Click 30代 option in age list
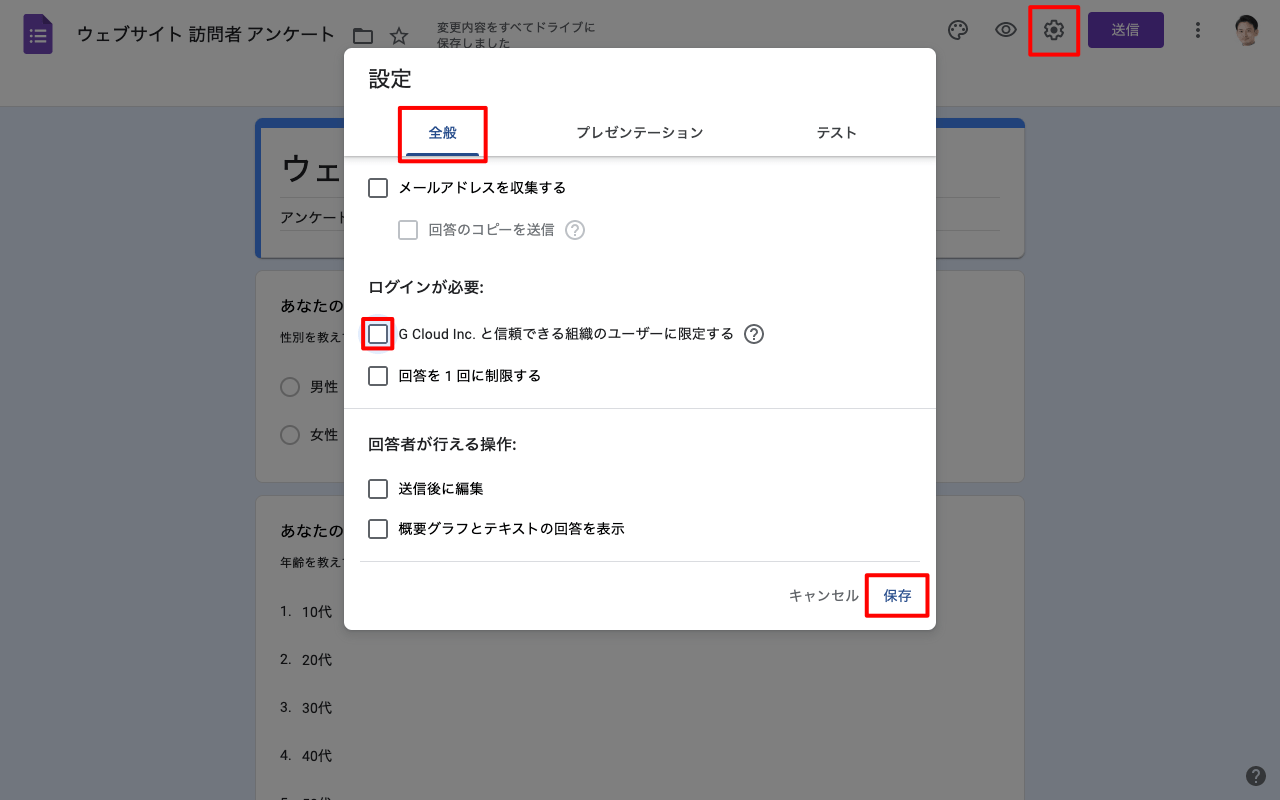This screenshot has height=800, width=1280. tap(317, 708)
